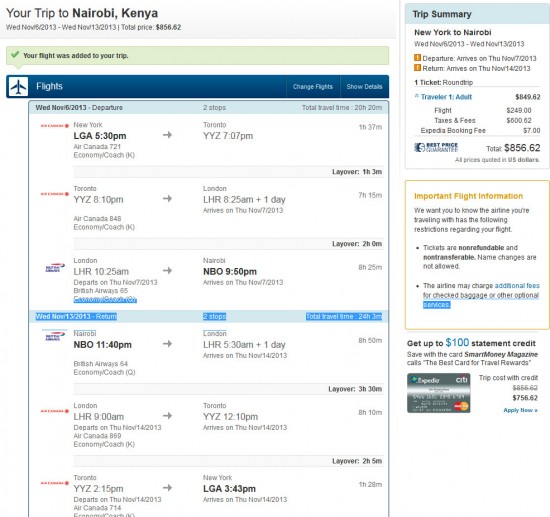Click the arrow after YYZ 2:15pm
Screen dimensions: 550x517
[x=167, y=488]
